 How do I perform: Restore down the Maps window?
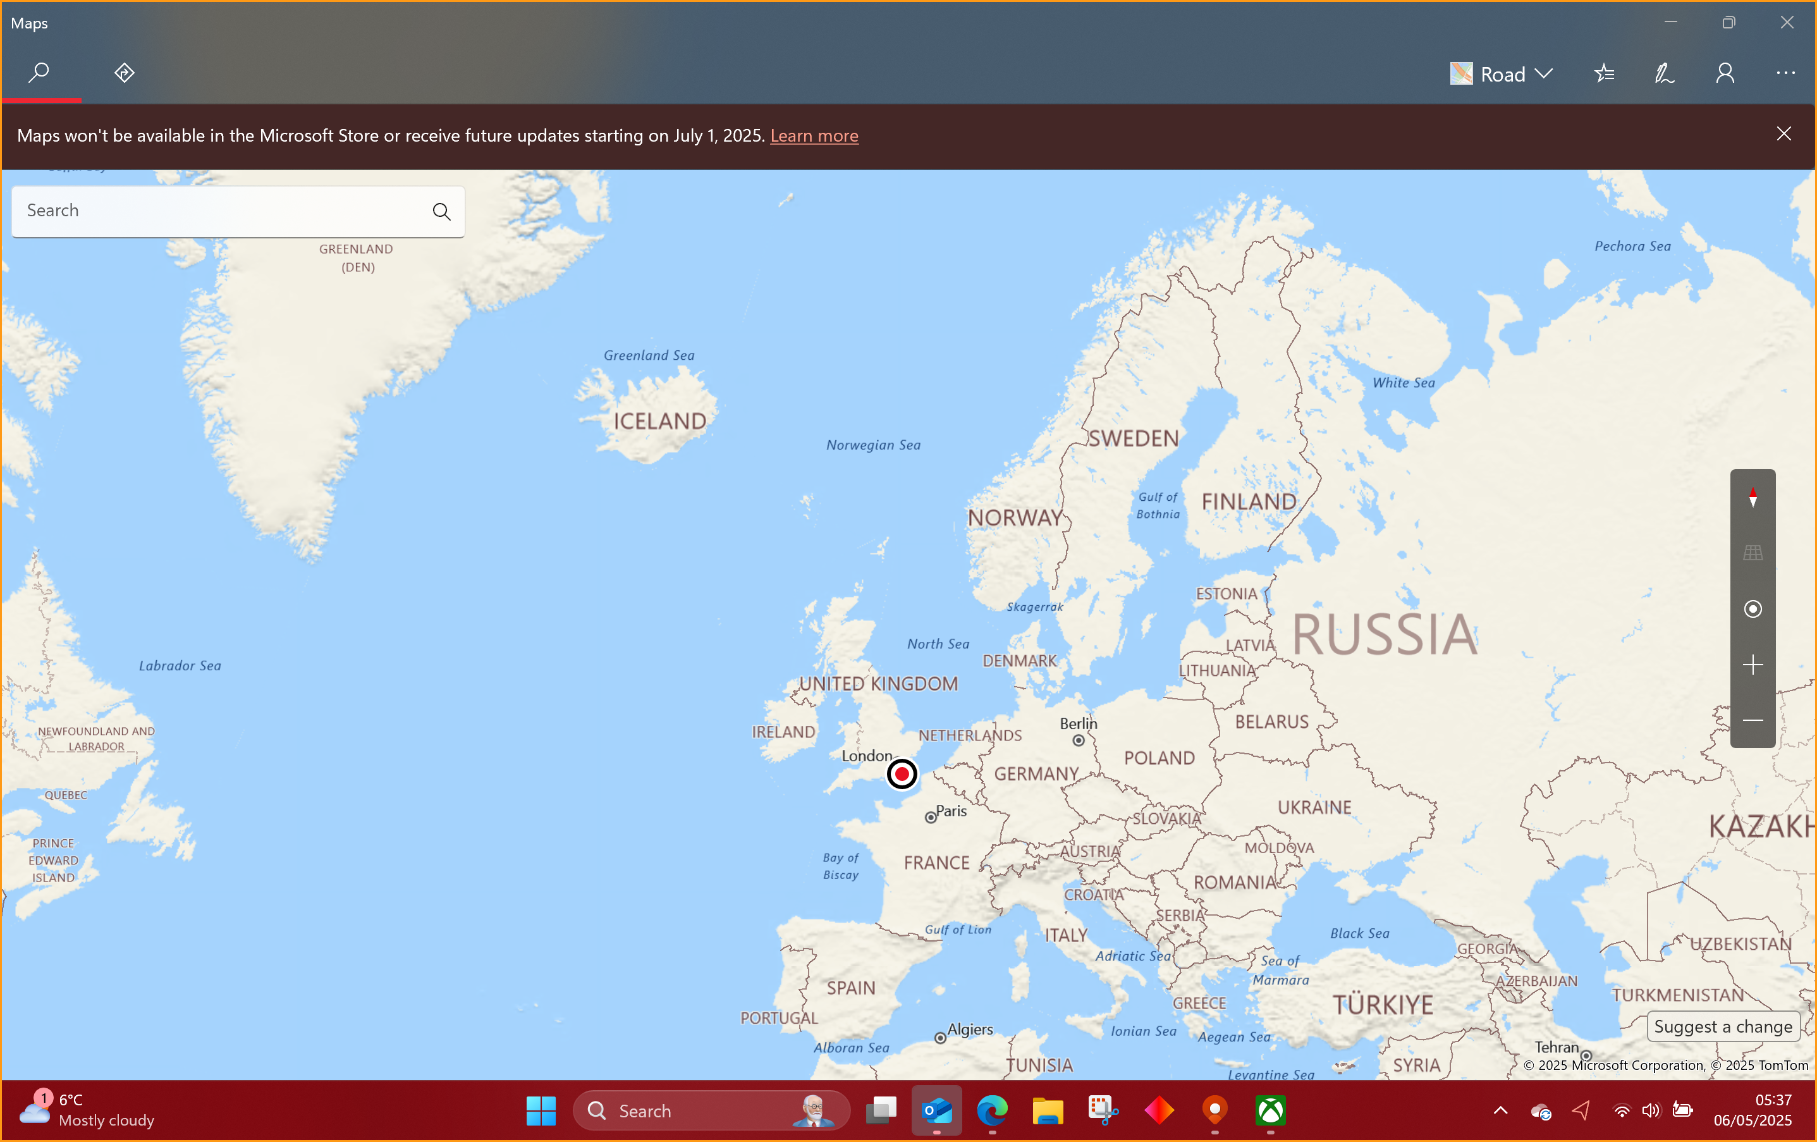(x=1728, y=22)
